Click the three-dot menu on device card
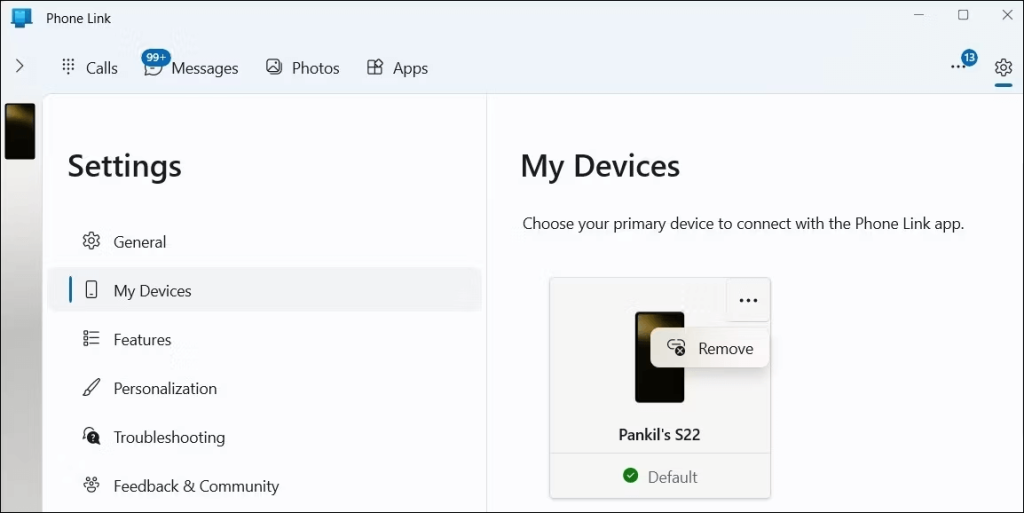1024x513 pixels. click(748, 300)
